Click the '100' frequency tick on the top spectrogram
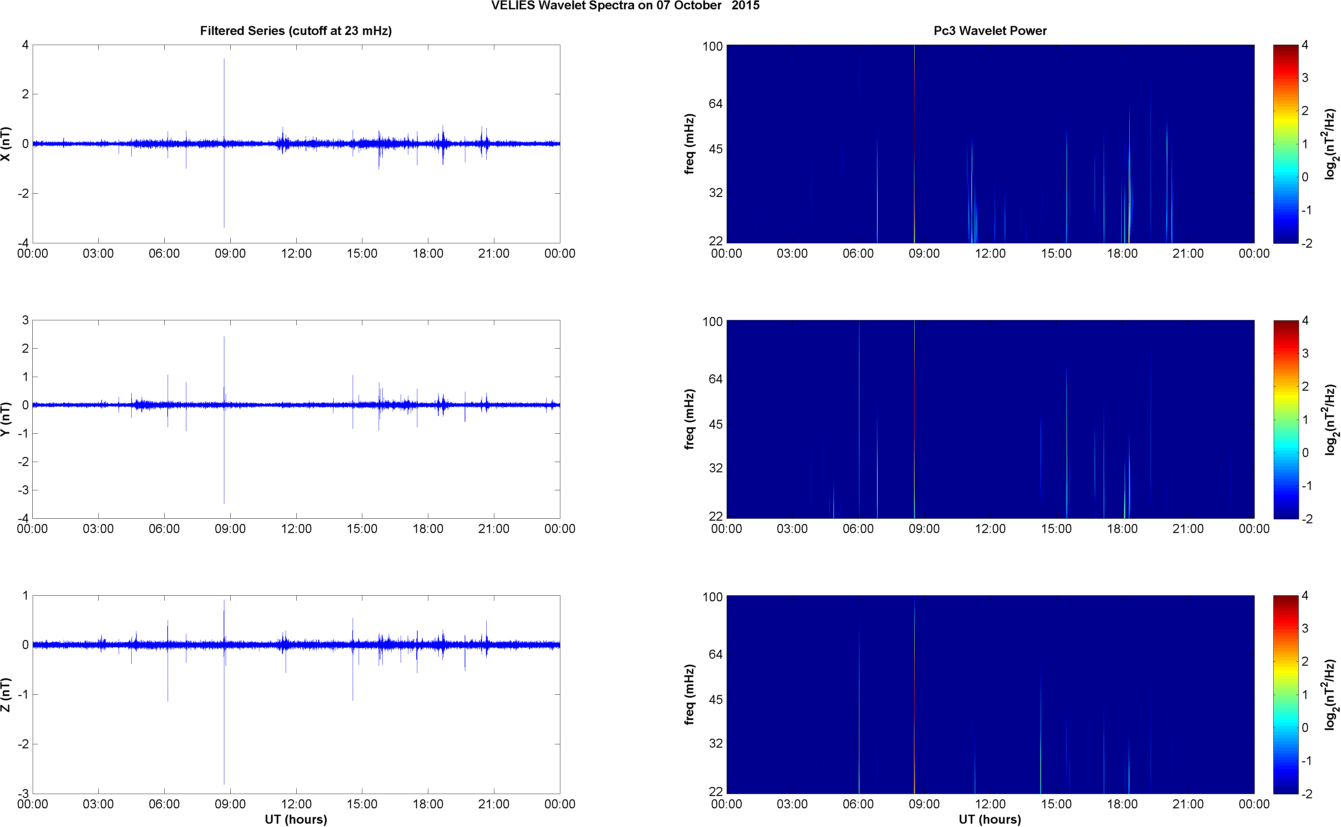Screen dimensions: 1341x827 click(x=712, y=46)
